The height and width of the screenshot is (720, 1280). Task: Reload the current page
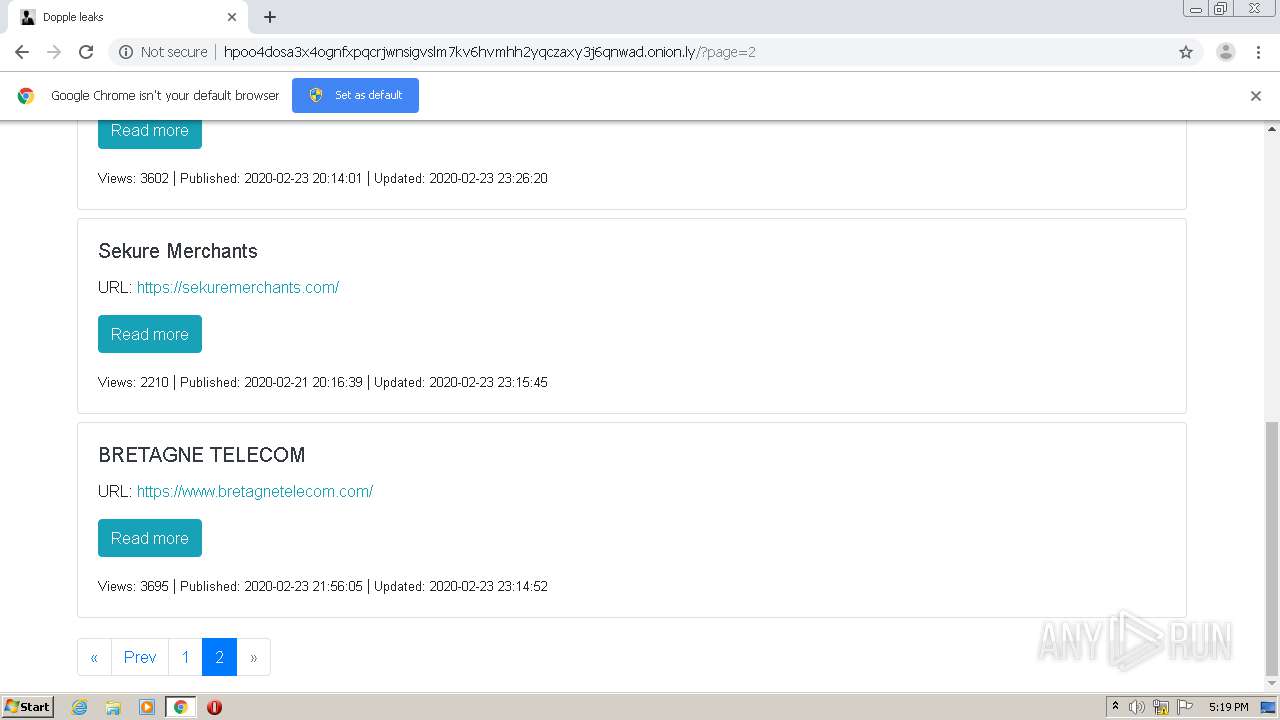click(x=86, y=52)
